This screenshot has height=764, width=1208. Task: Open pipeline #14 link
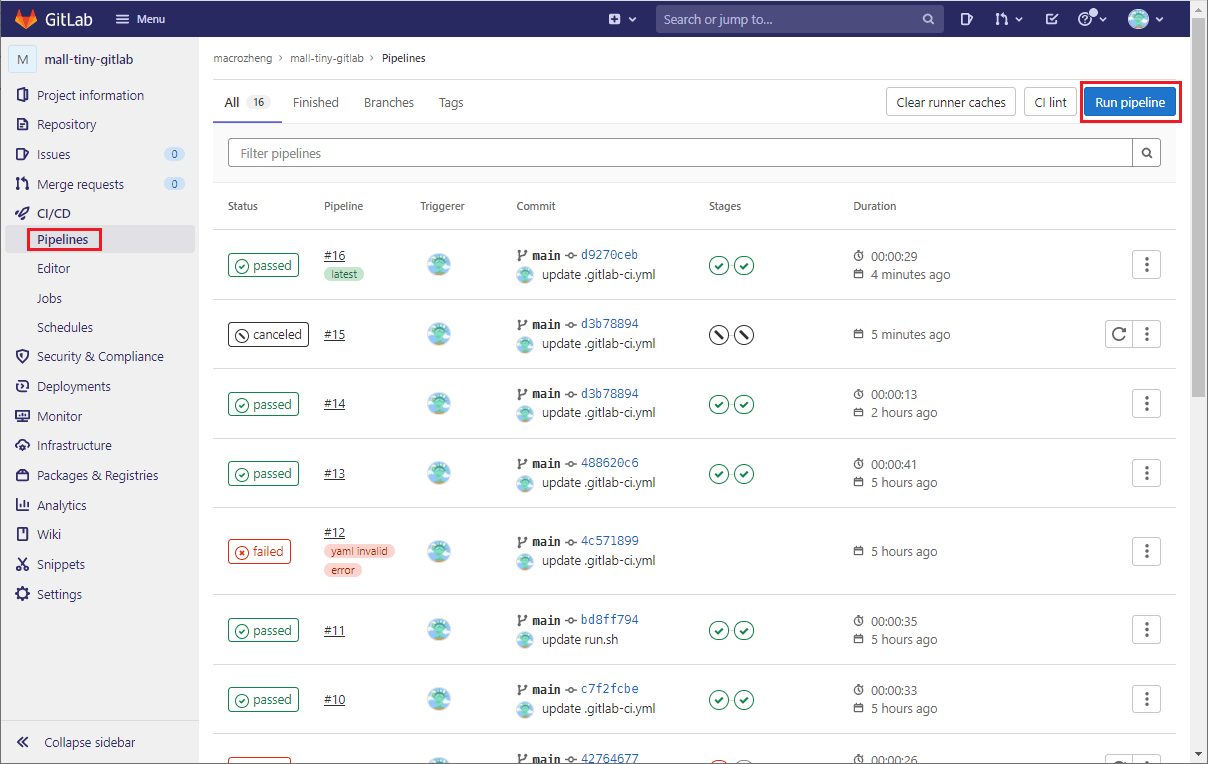[335, 404]
